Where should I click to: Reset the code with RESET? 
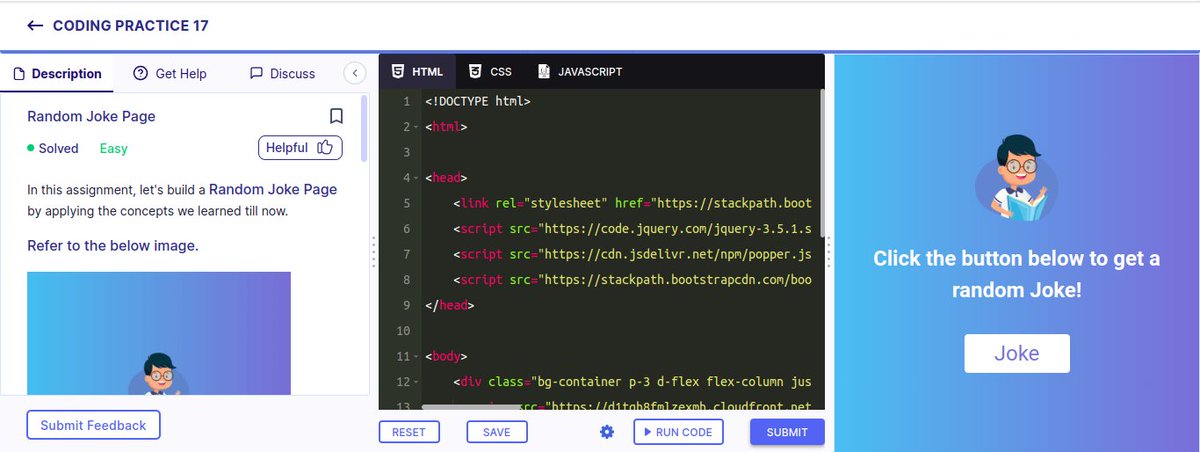pos(408,432)
